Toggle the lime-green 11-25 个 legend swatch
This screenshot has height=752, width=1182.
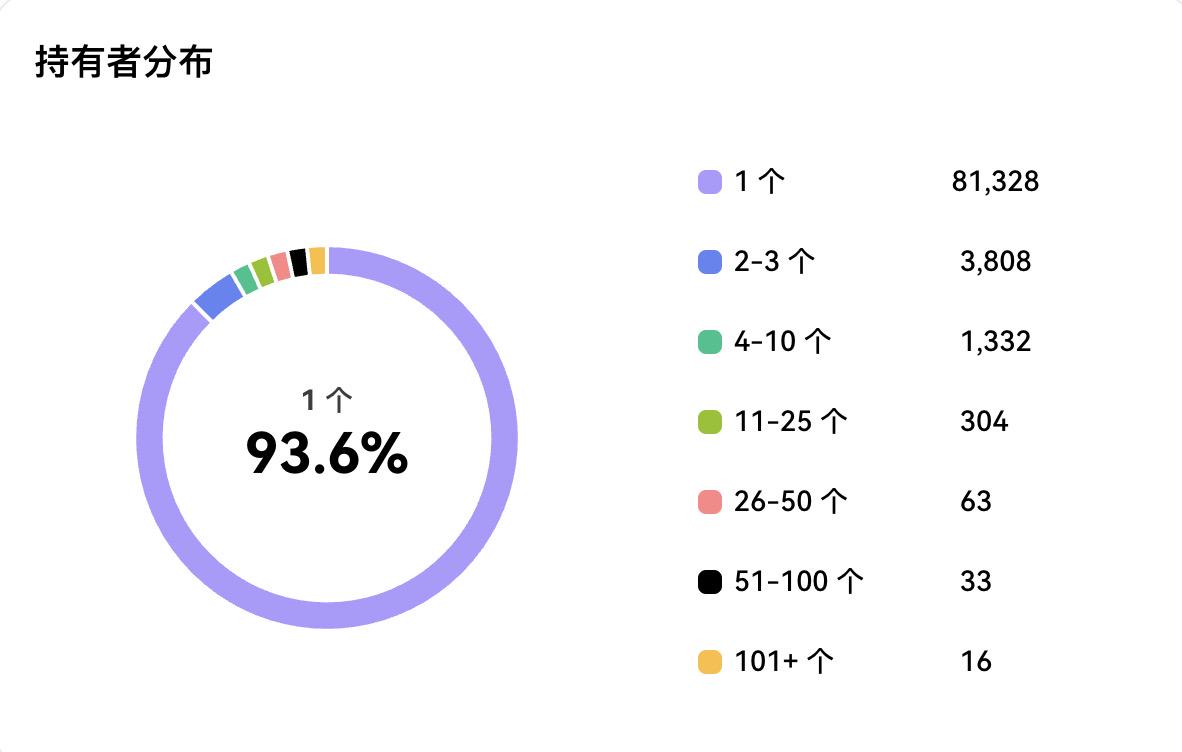(x=709, y=422)
